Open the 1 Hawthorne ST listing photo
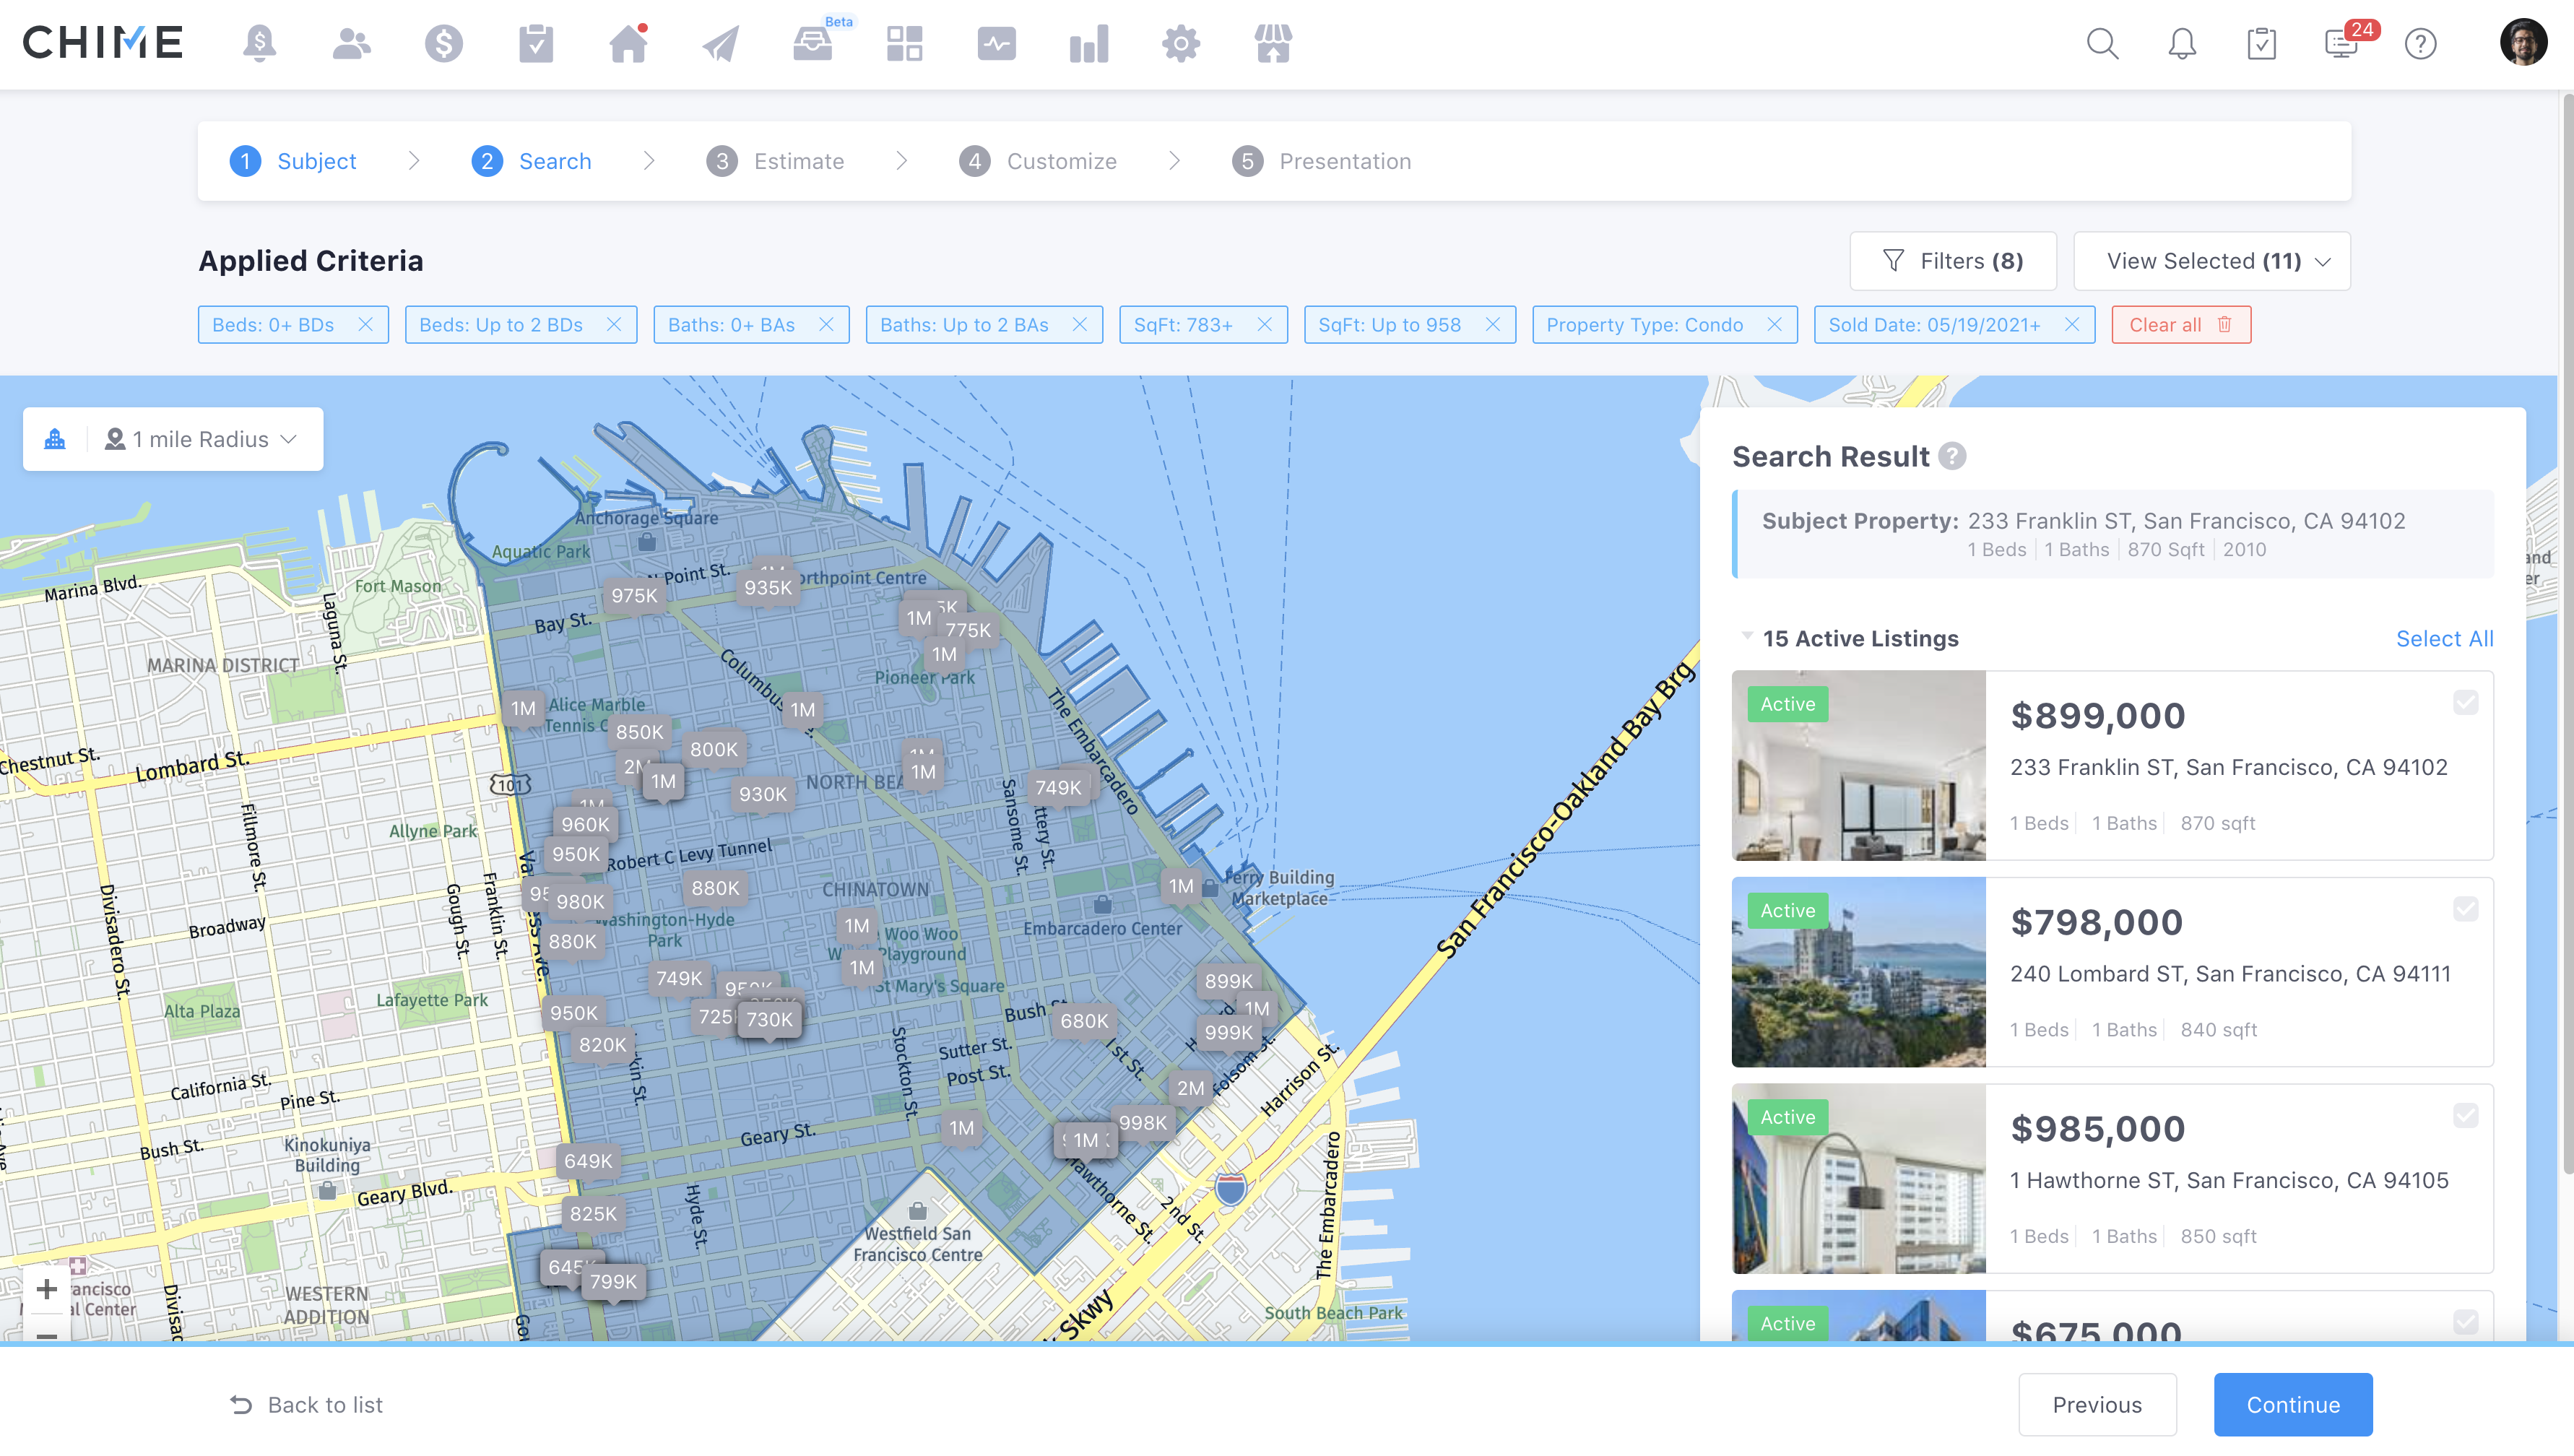This screenshot has height=1456, width=2574. pos(1858,1178)
